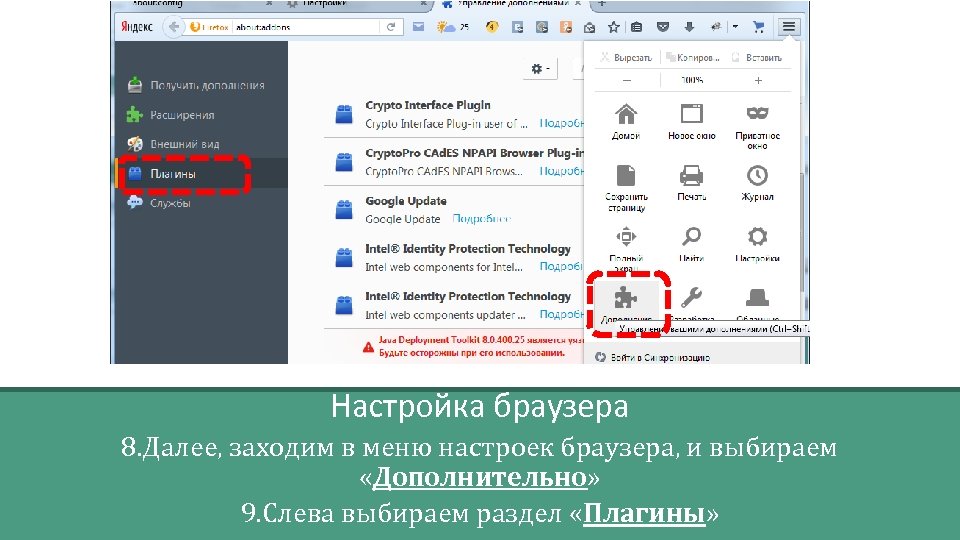Open Подробнее for Intel web components updater

(561, 314)
